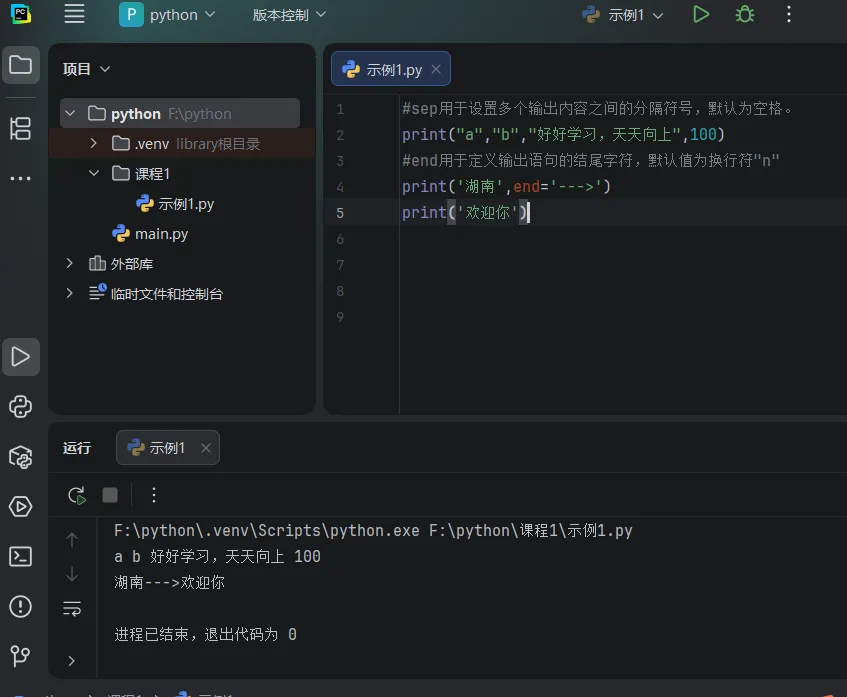Click the 运行 panel title

[x=77, y=448]
